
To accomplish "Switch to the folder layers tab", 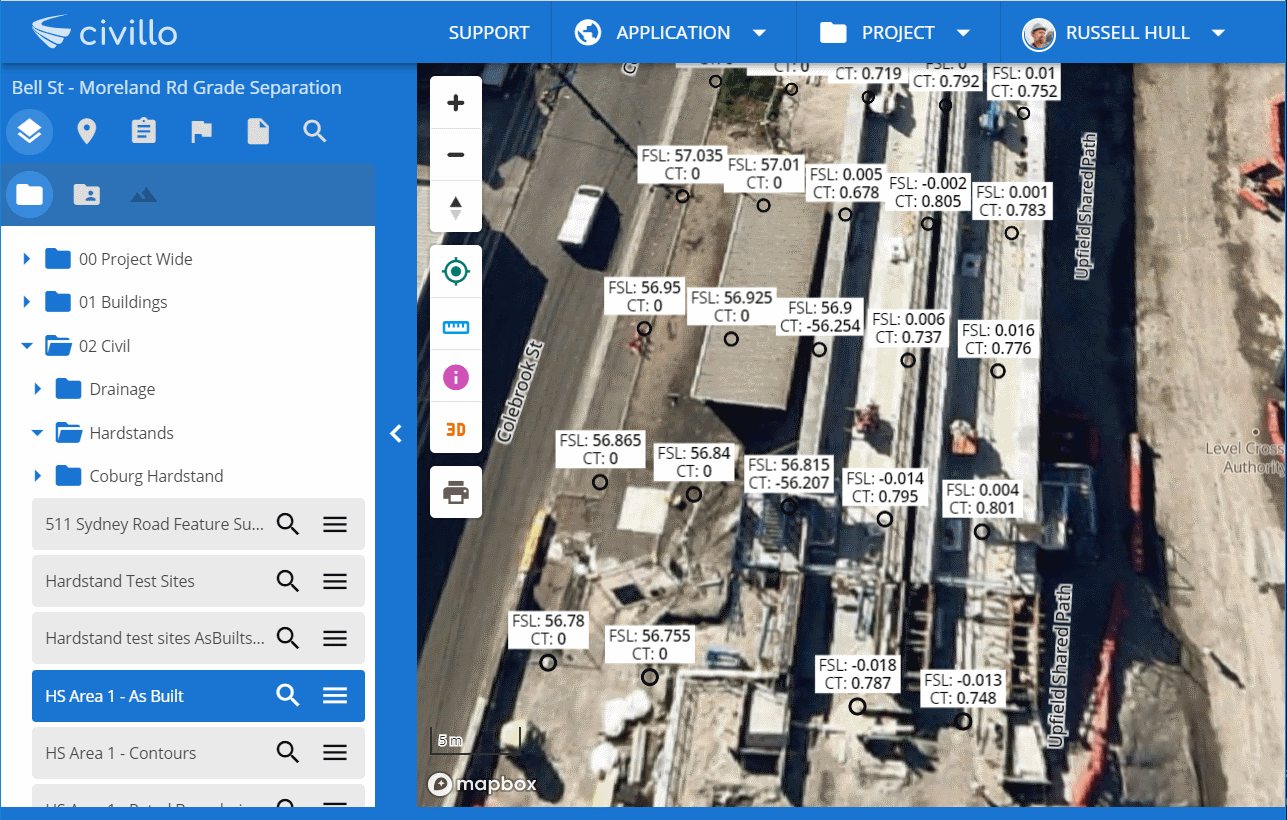I will pos(29,194).
